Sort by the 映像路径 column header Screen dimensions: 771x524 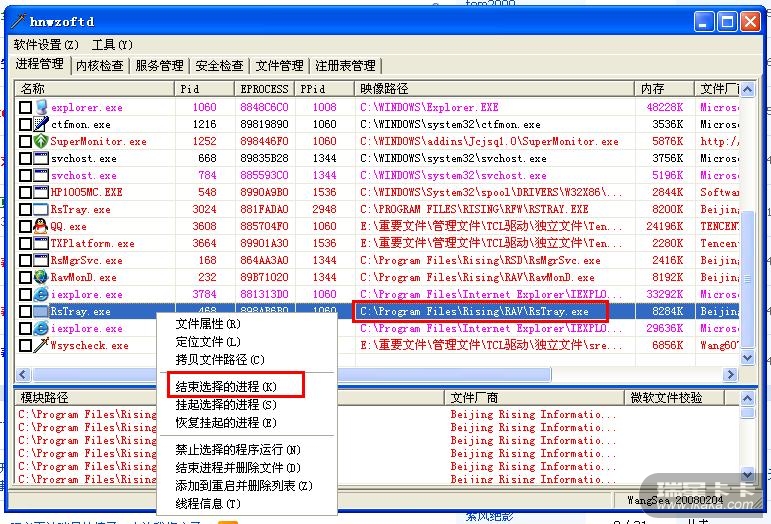[495, 88]
